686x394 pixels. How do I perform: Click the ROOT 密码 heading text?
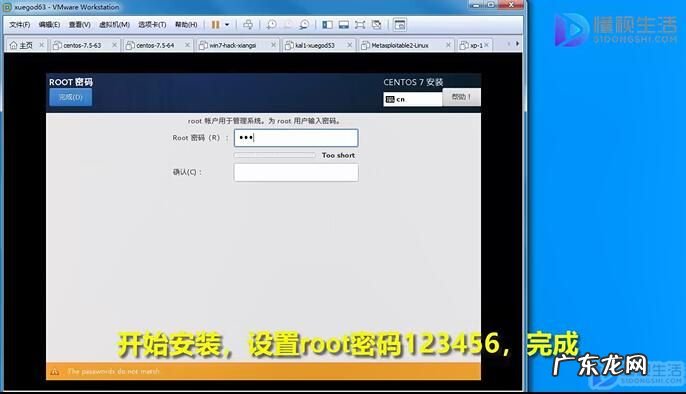pos(71,82)
